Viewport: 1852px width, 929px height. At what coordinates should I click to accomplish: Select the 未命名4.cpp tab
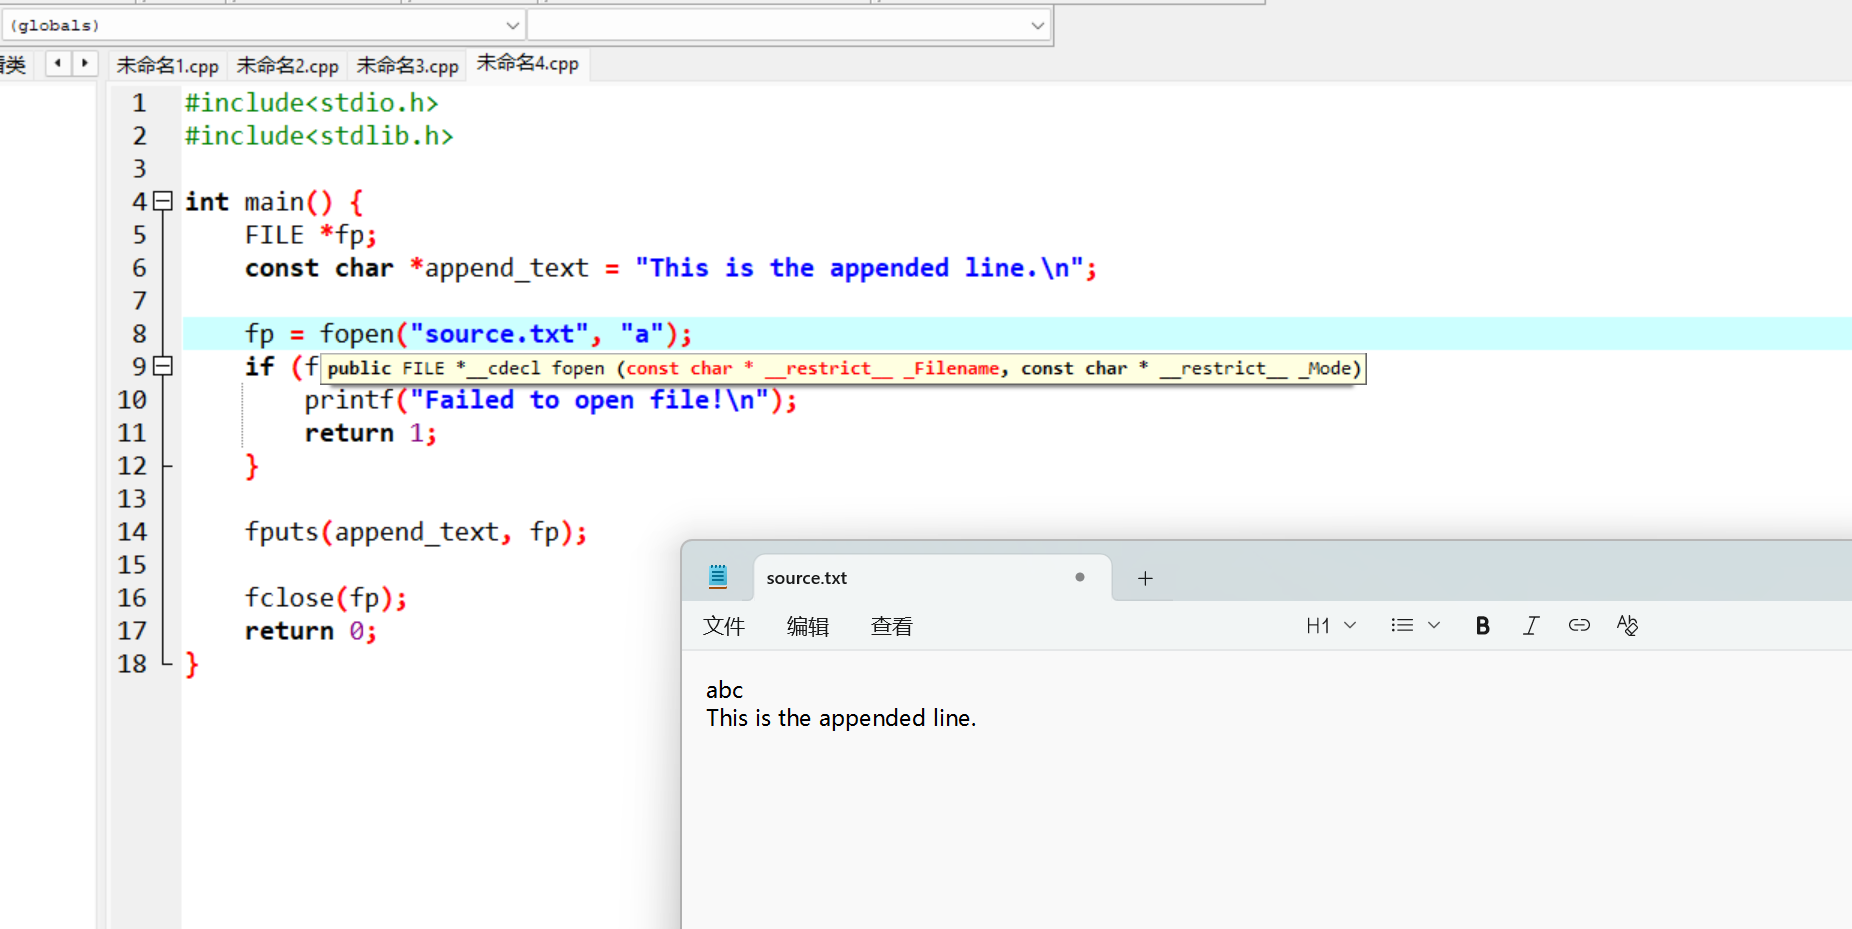pyautogui.click(x=528, y=64)
